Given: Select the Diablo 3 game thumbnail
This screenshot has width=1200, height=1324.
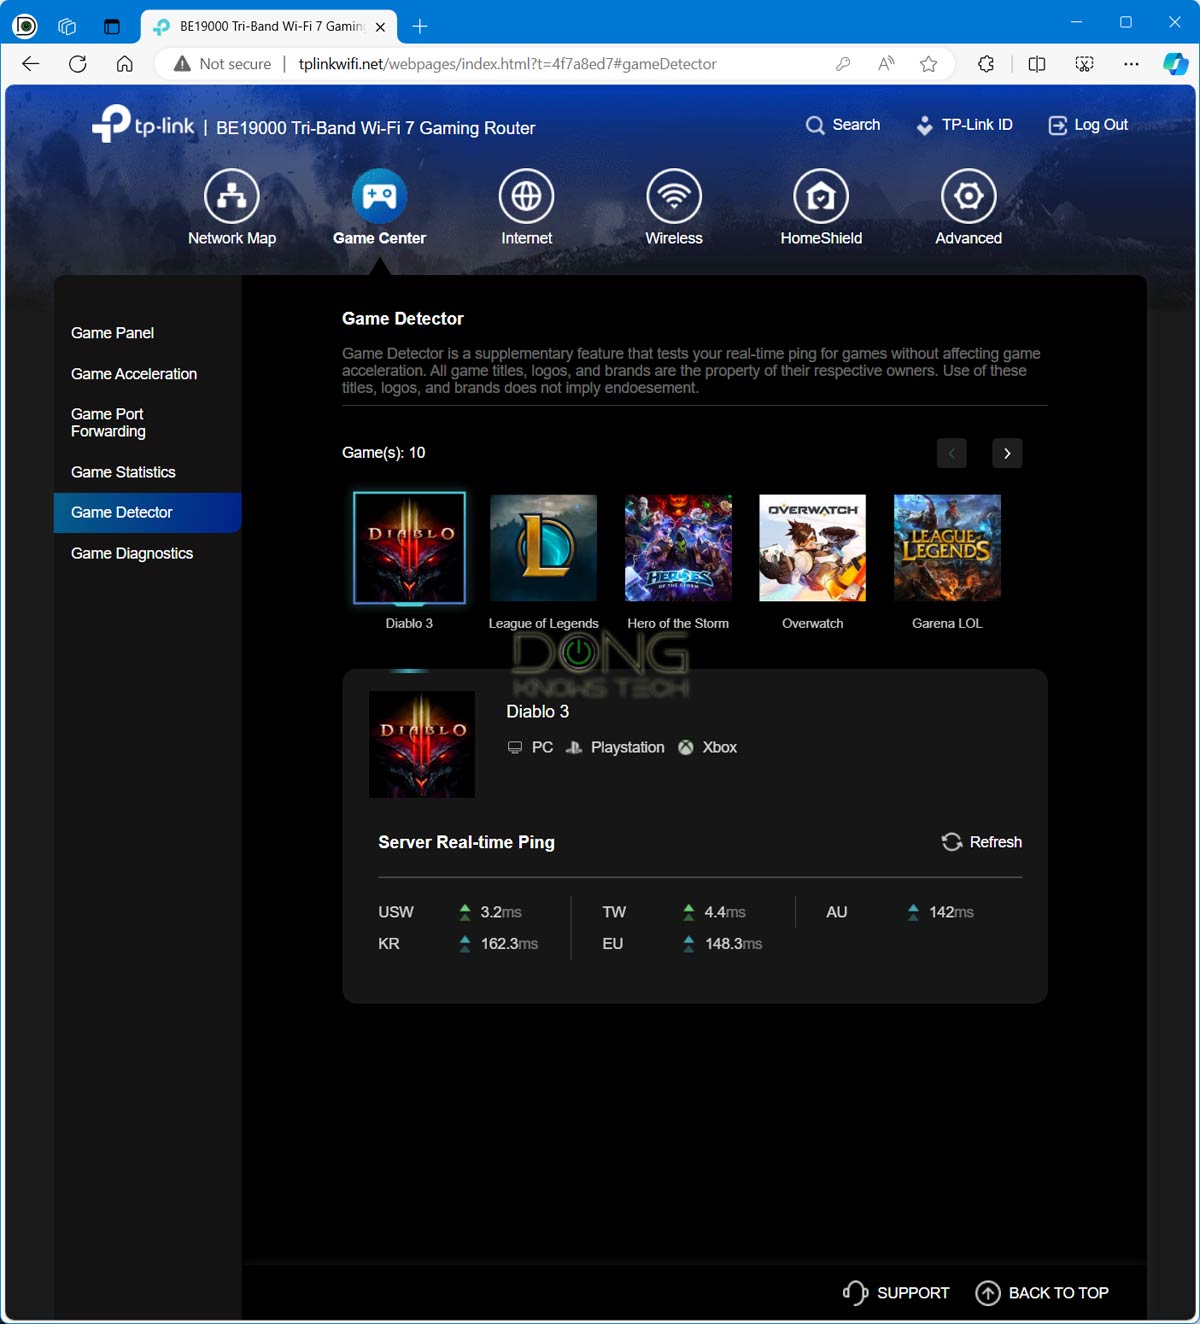Looking at the screenshot, I should coord(409,548).
